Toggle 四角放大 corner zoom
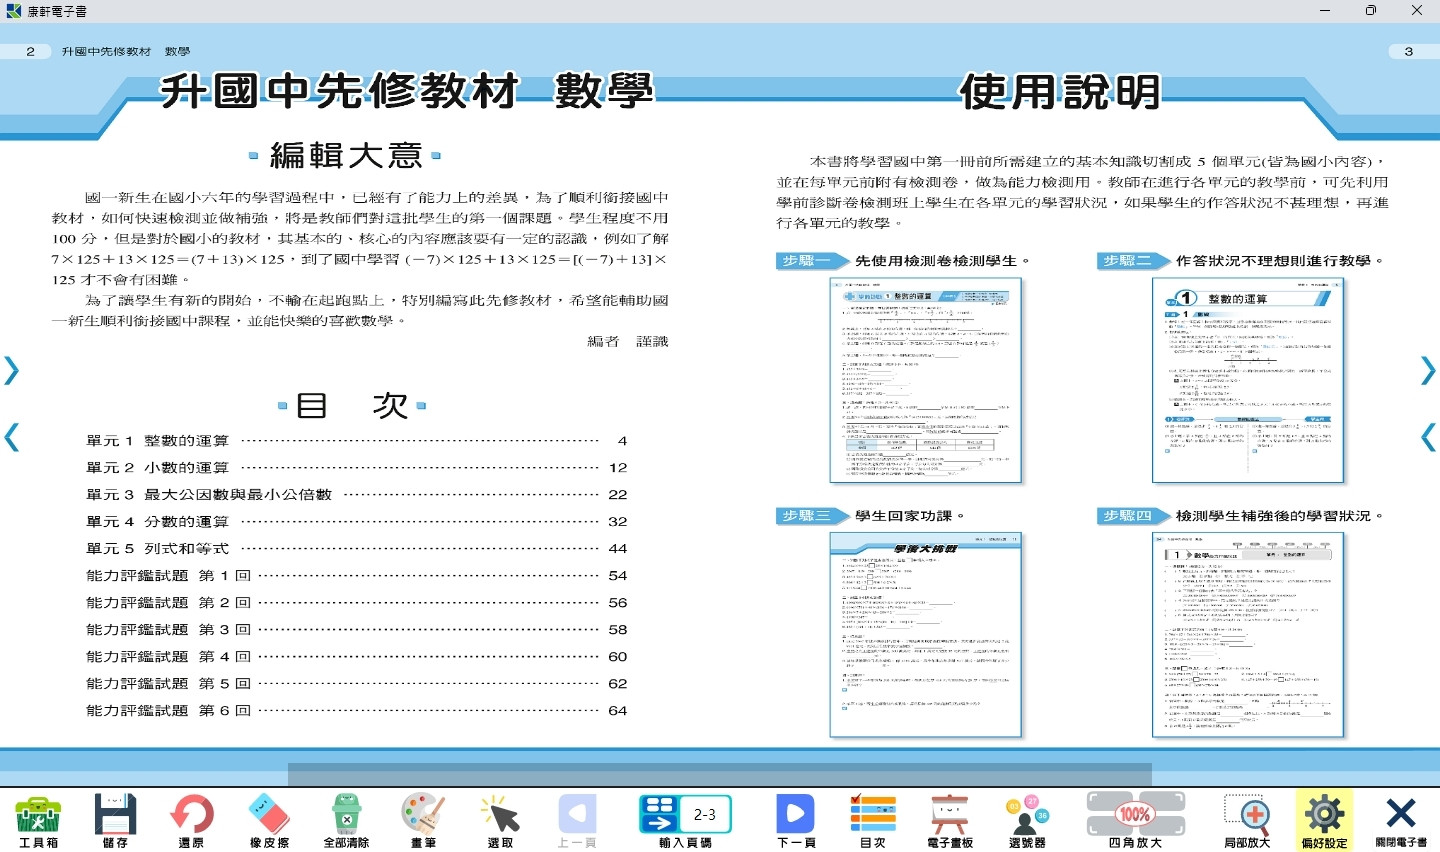This screenshot has width=1440, height=852. (x=1135, y=821)
